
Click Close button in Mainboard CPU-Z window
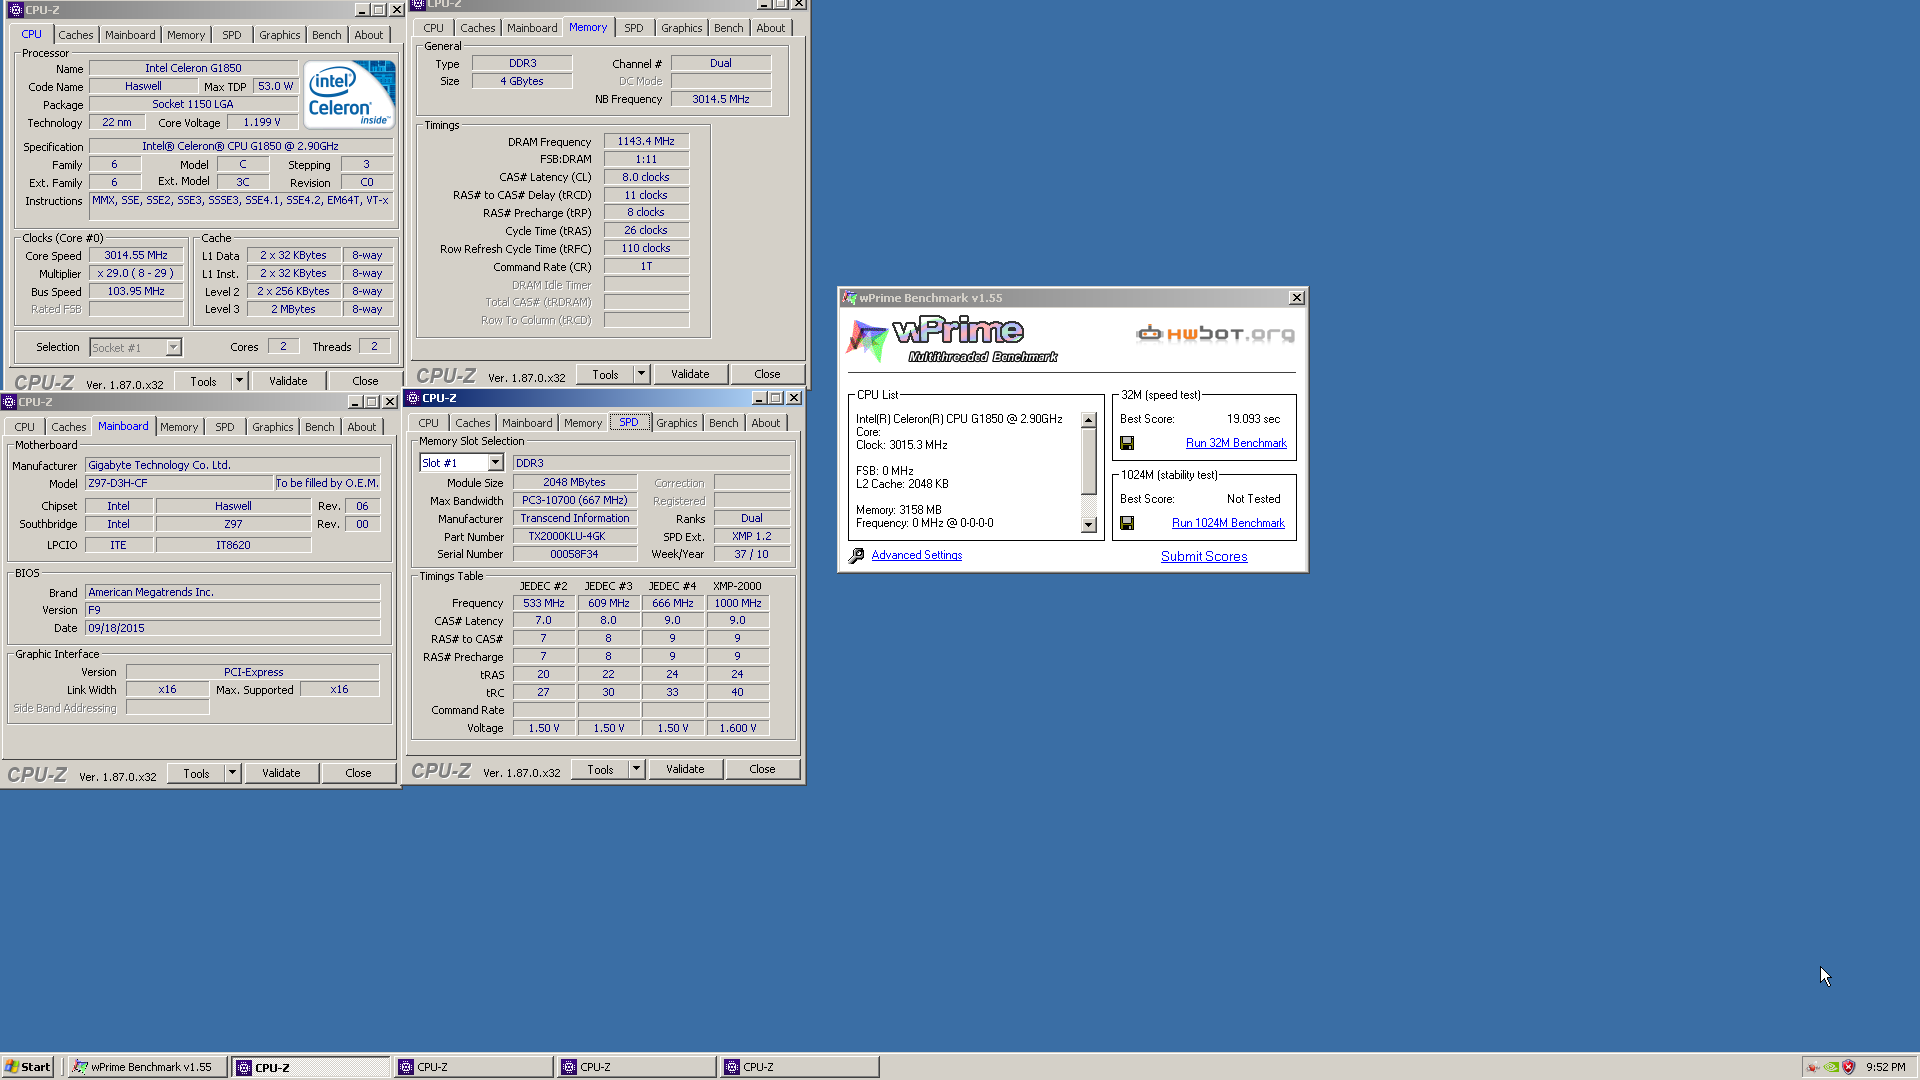[358, 773]
